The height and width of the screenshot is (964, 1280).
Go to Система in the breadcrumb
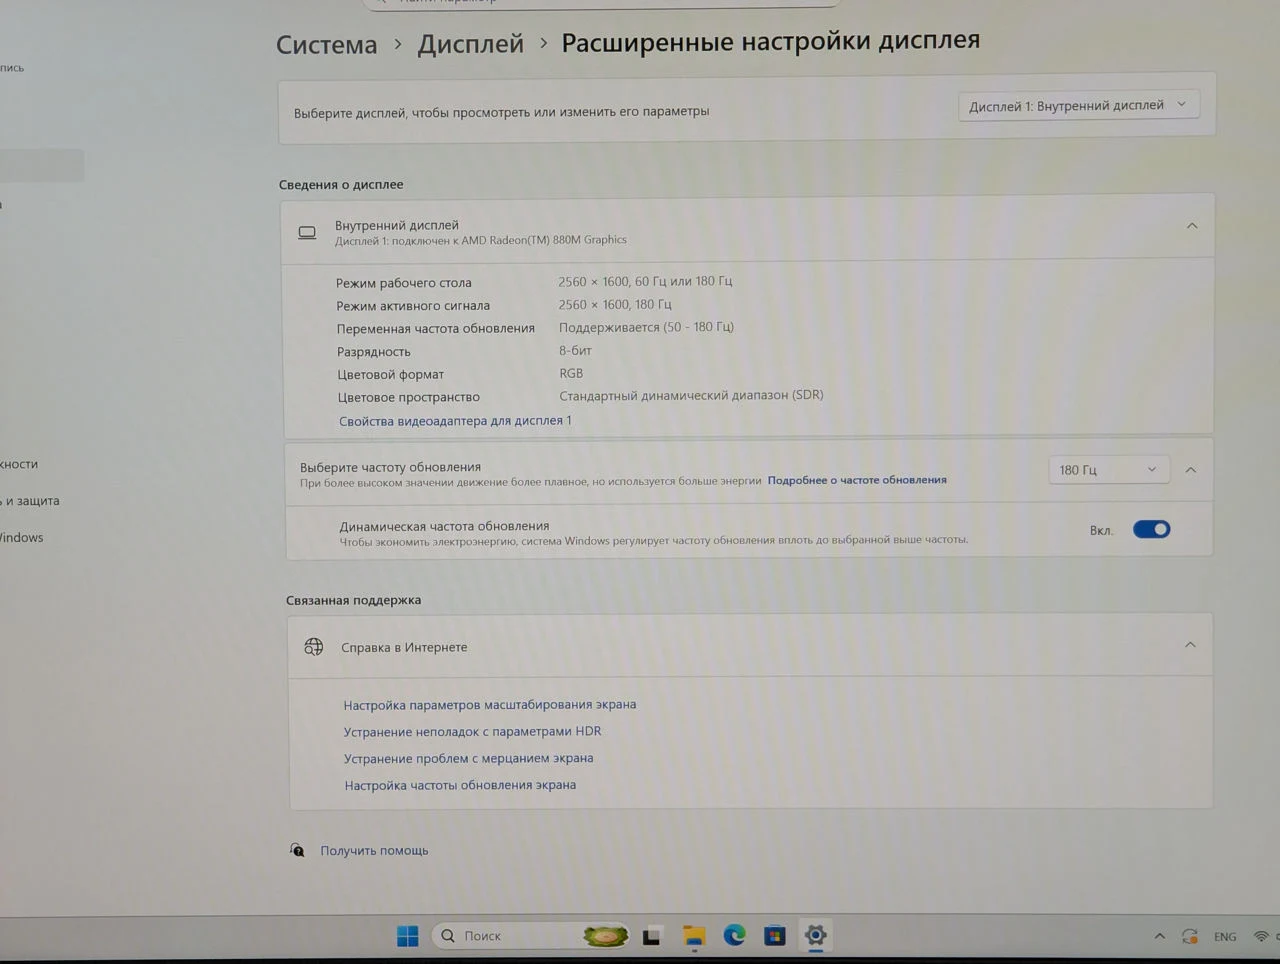pos(327,45)
